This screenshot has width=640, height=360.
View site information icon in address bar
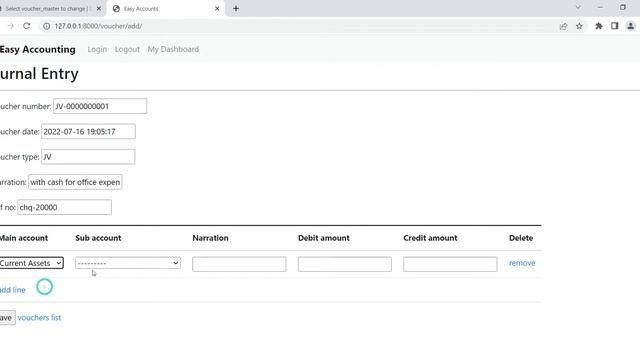tap(47, 26)
